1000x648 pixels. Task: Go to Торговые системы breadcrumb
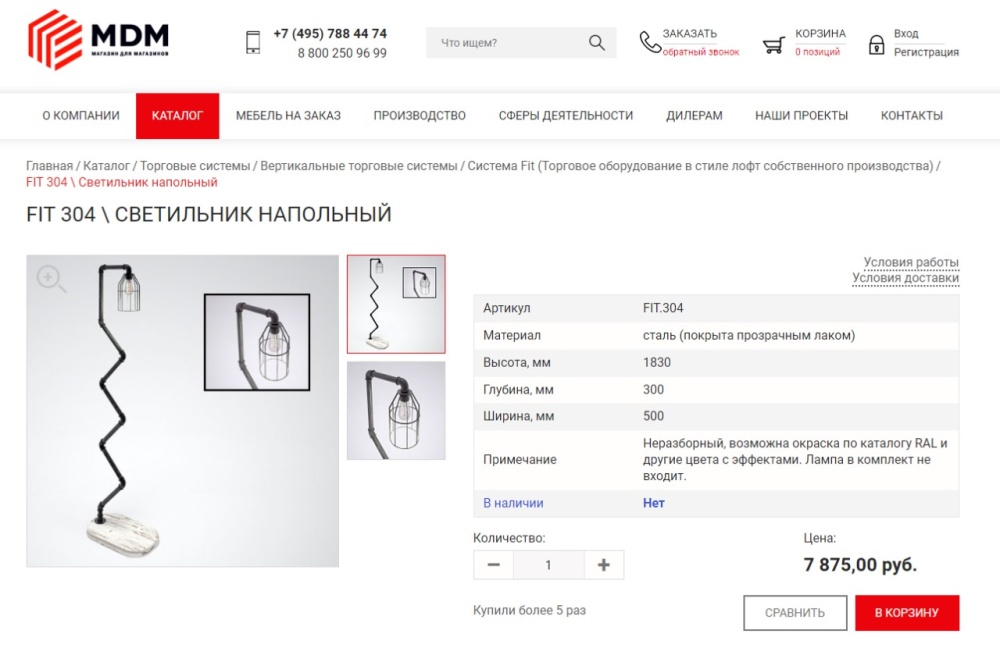point(195,166)
